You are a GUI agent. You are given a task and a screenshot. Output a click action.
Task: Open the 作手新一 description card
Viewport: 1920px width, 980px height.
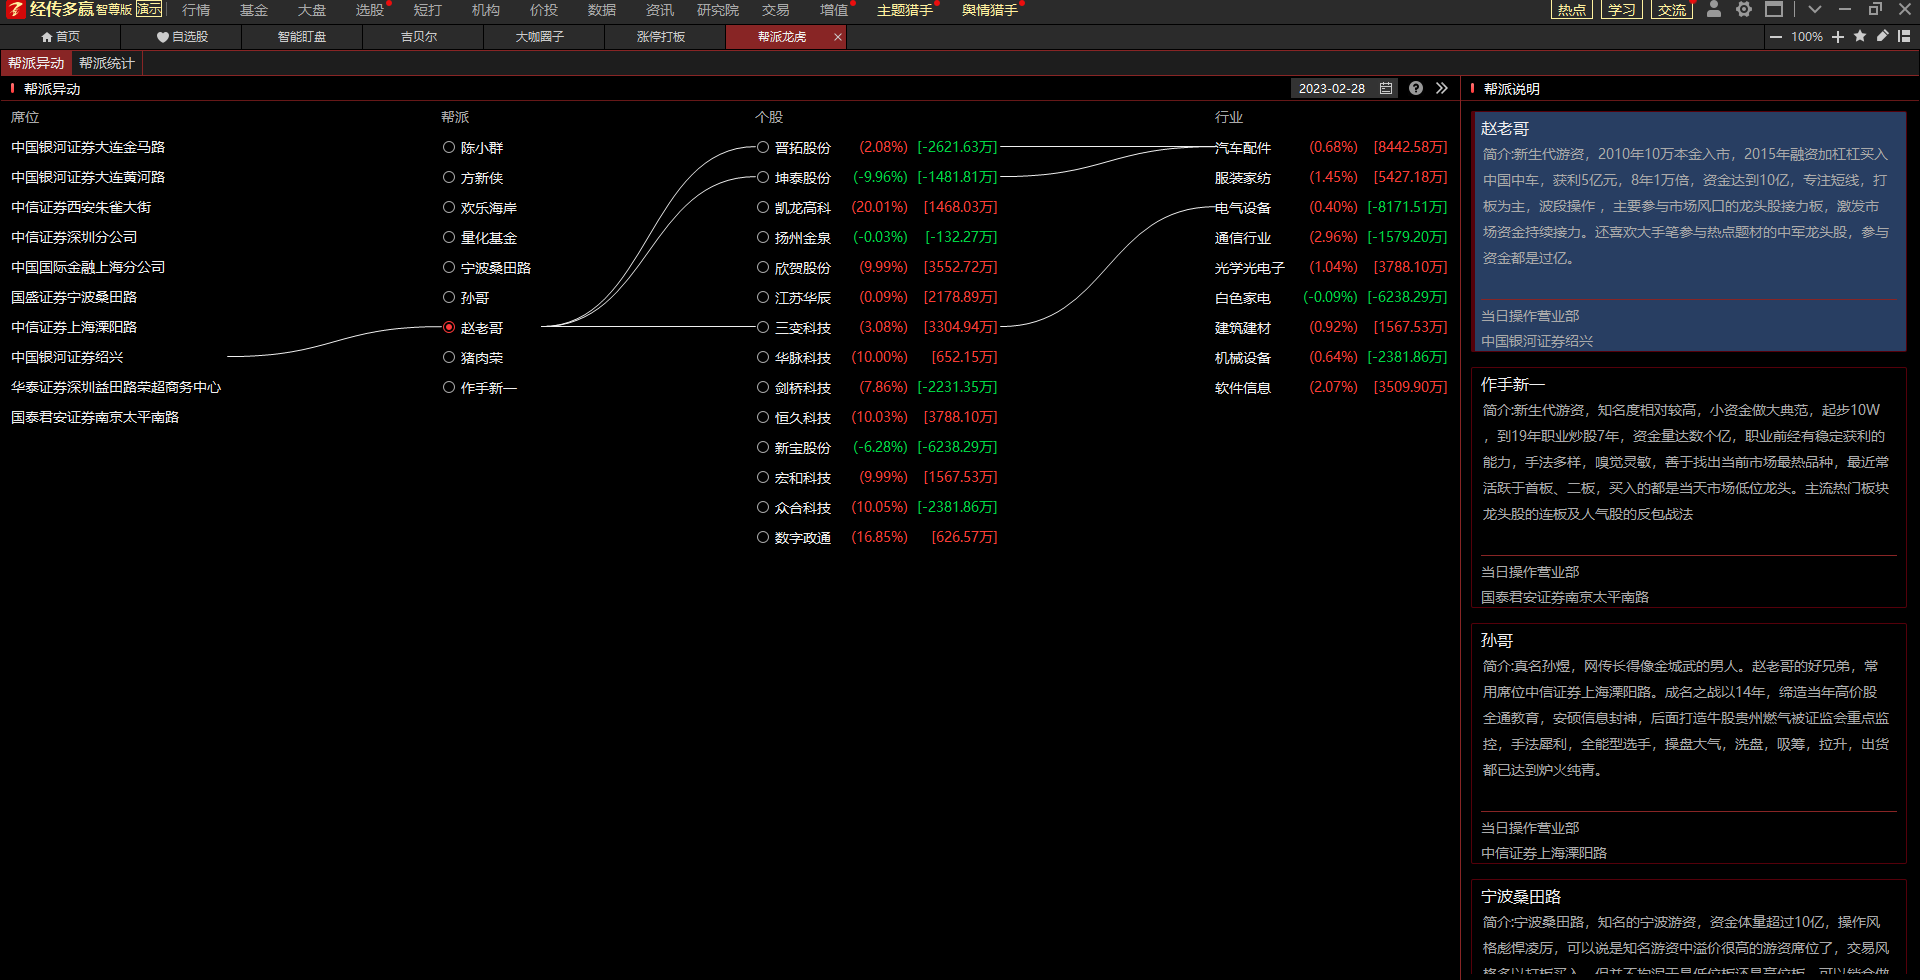(x=1689, y=488)
